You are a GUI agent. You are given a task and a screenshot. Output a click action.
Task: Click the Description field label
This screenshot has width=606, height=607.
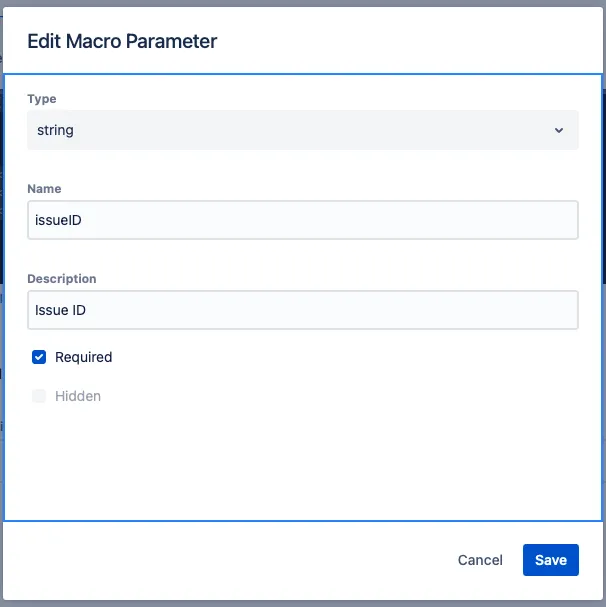[x=62, y=279]
